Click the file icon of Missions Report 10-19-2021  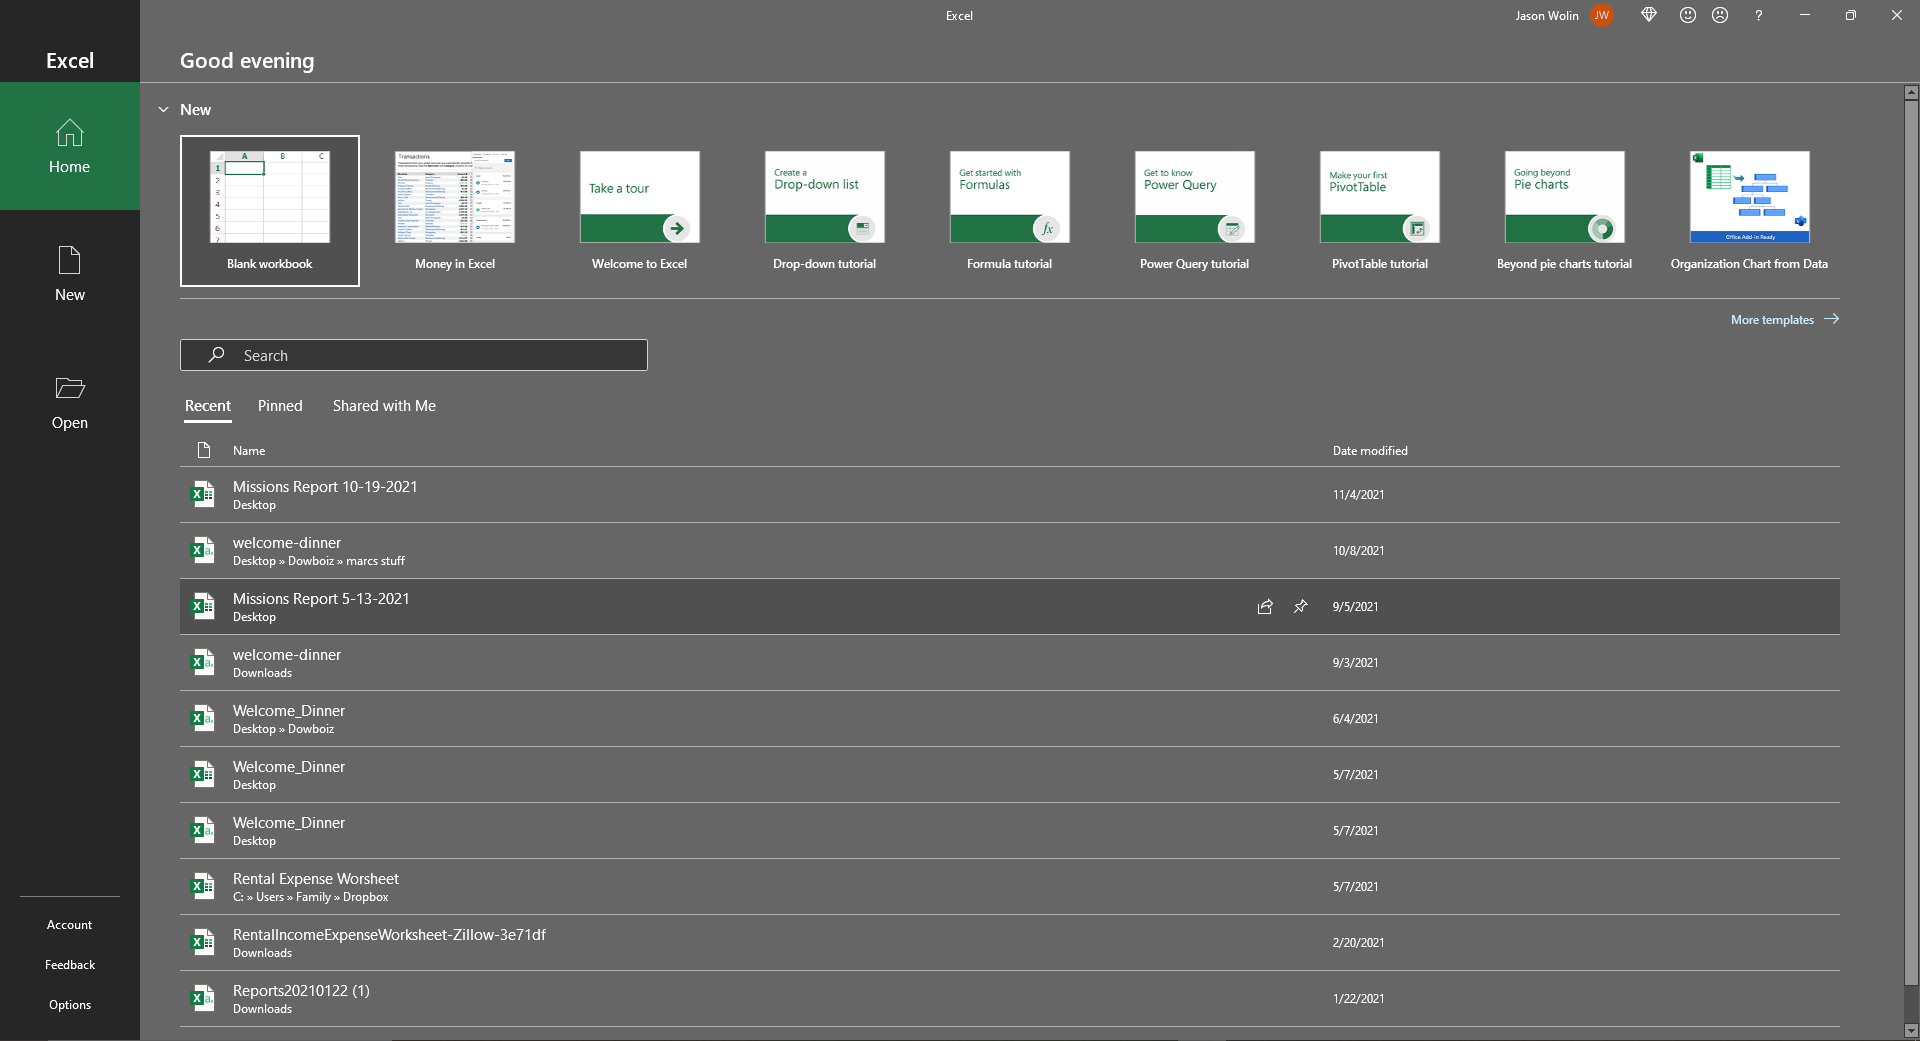203,494
